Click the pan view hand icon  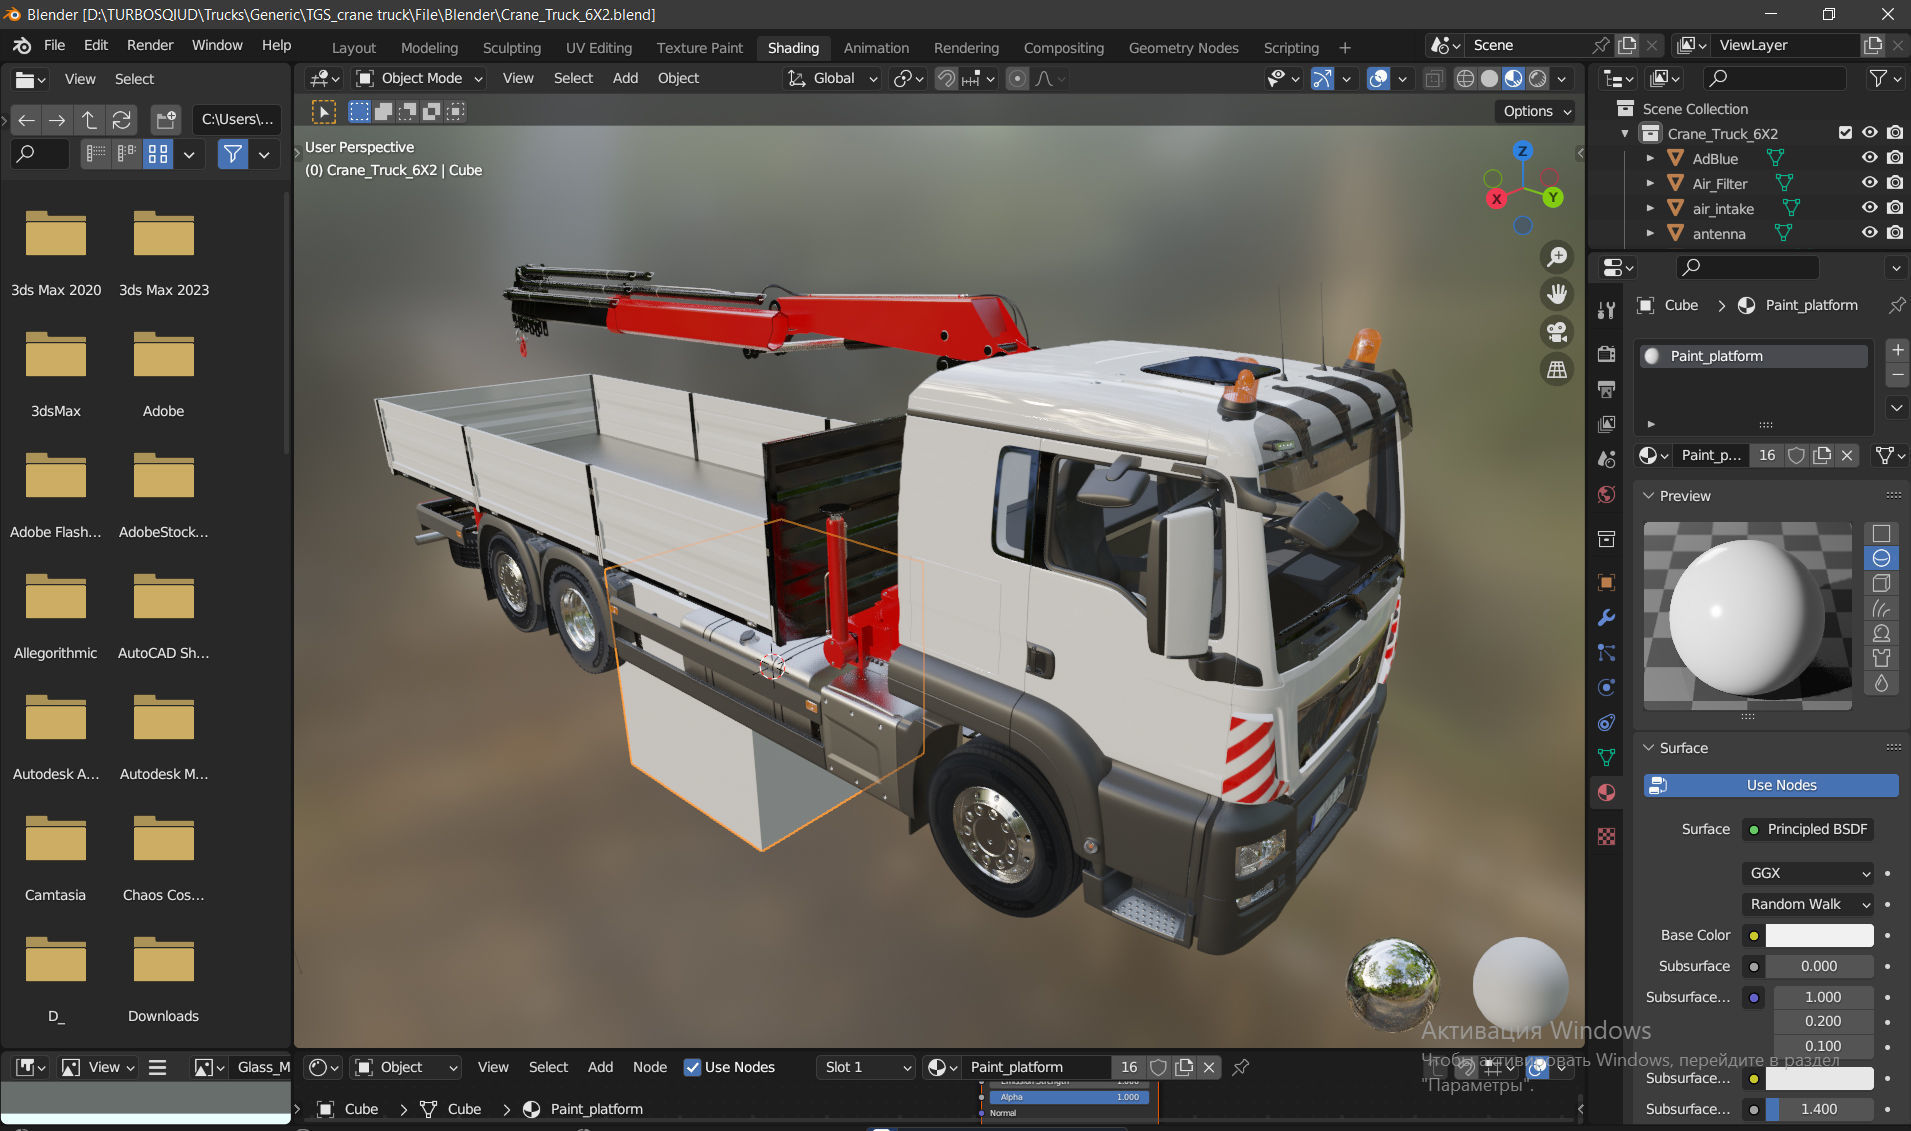pyautogui.click(x=1557, y=294)
